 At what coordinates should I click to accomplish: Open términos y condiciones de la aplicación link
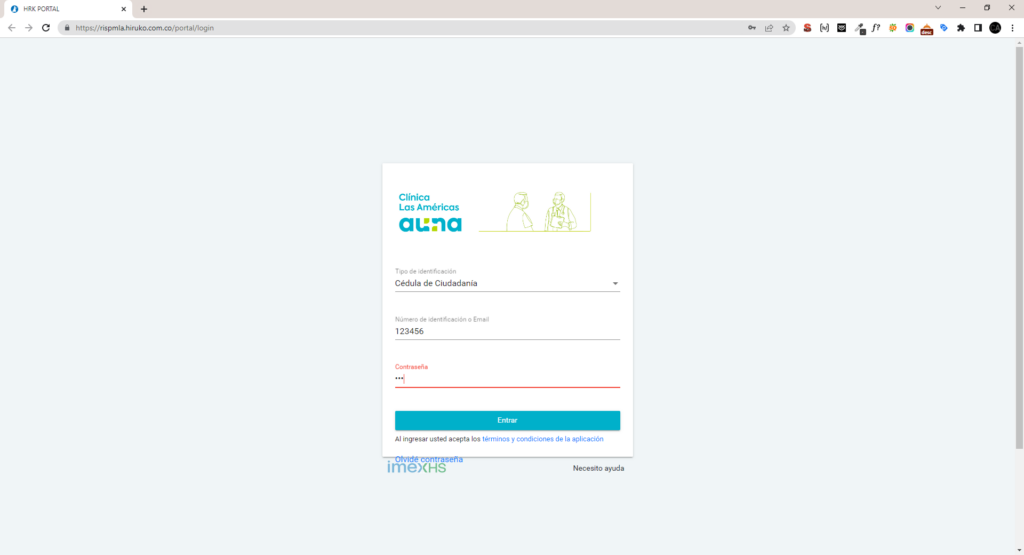tap(543, 439)
